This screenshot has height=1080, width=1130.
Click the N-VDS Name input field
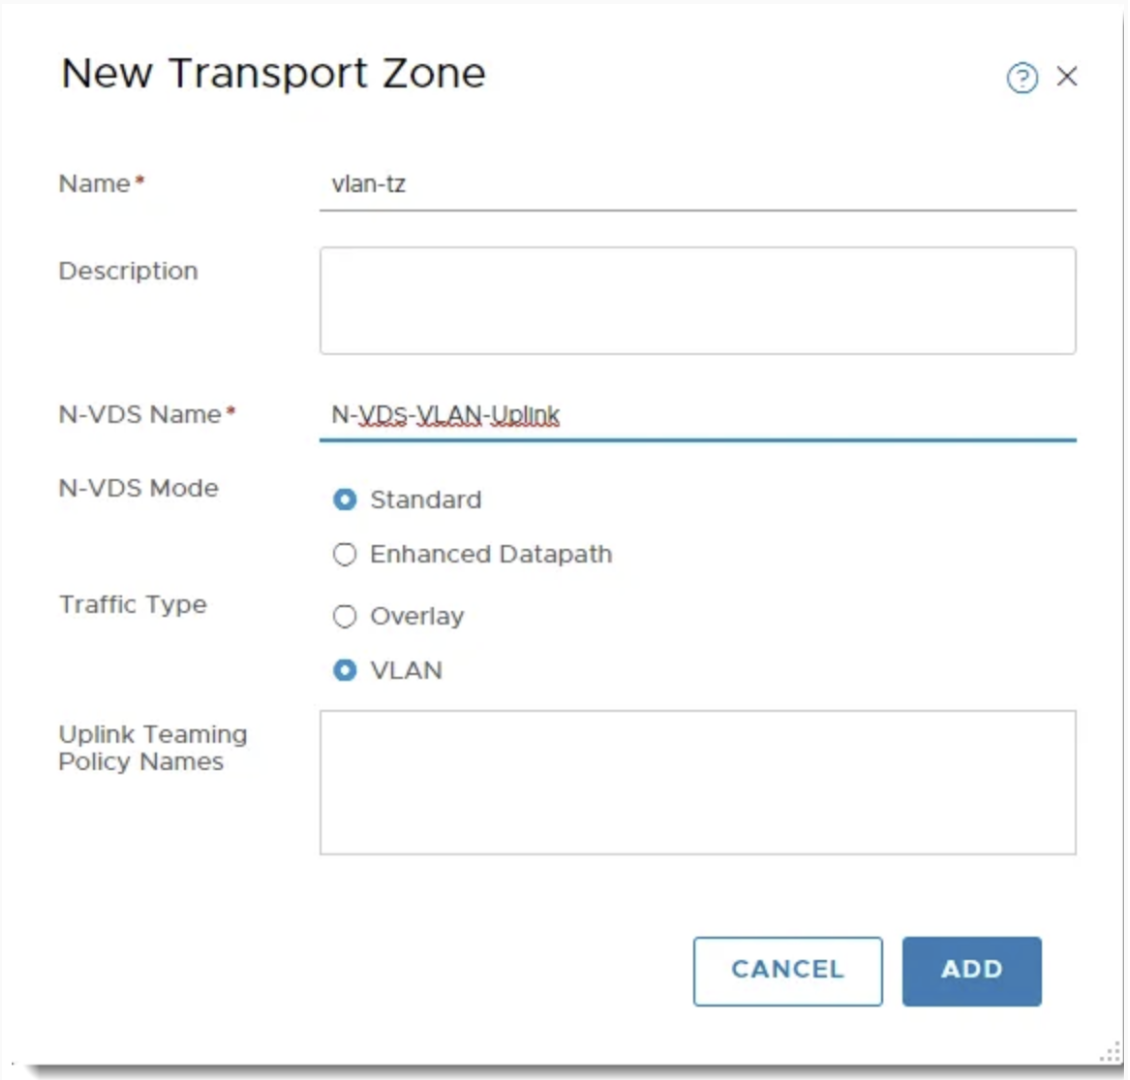click(697, 415)
